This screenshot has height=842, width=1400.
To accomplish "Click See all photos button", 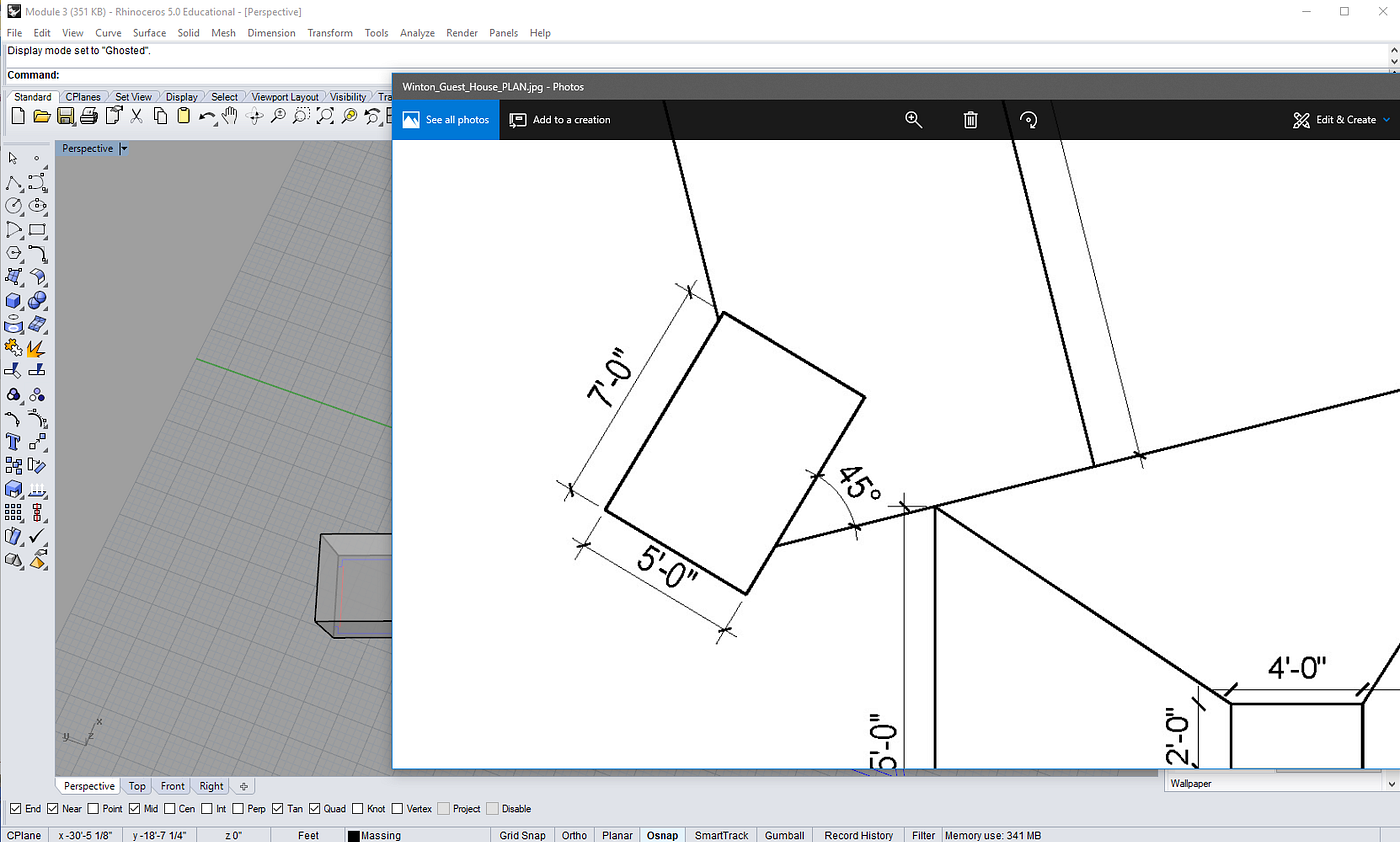I will [x=446, y=120].
